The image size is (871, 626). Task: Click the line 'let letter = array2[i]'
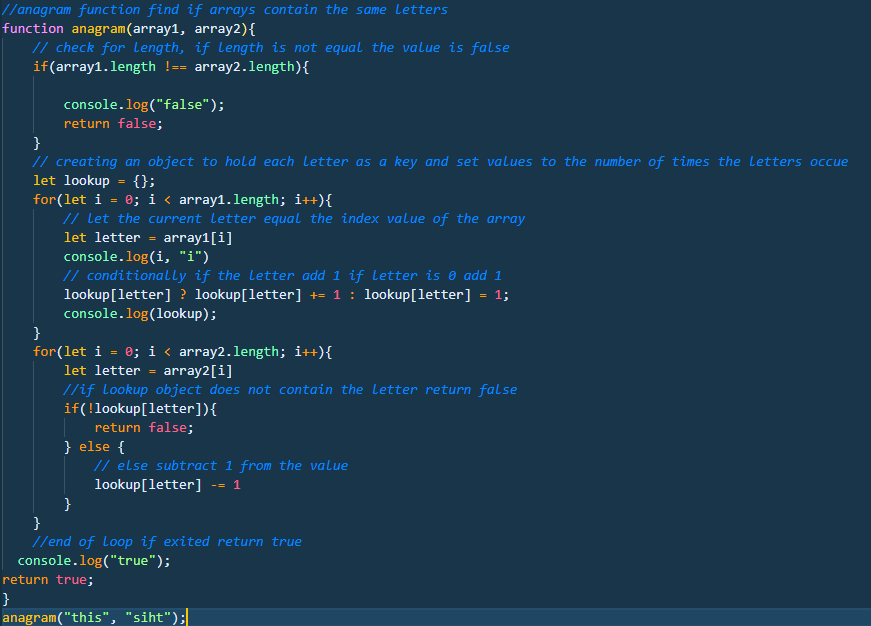(148, 370)
